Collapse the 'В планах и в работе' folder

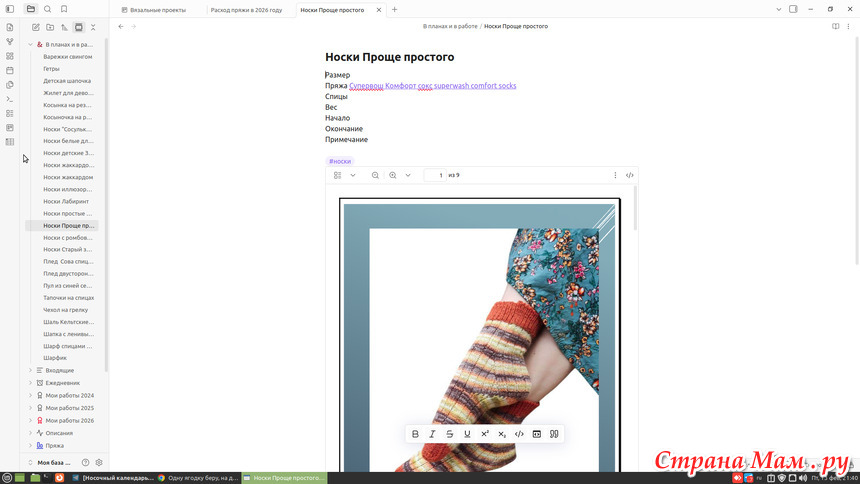click(x=30, y=45)
